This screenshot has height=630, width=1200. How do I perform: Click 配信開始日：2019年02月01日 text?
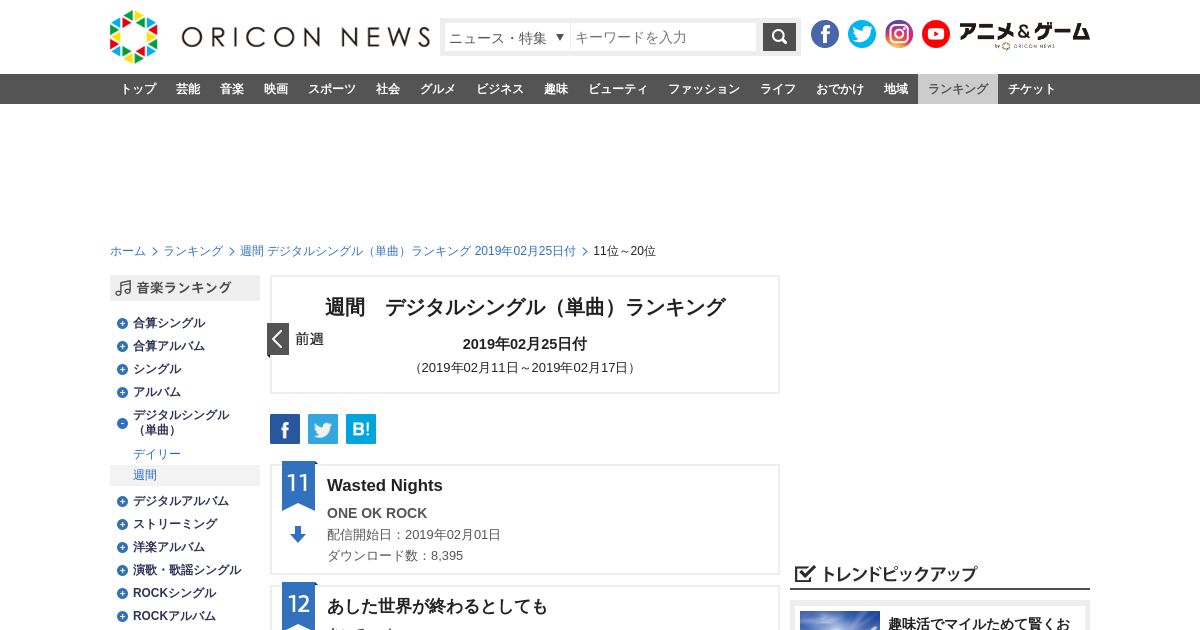(x=414, y=534)
